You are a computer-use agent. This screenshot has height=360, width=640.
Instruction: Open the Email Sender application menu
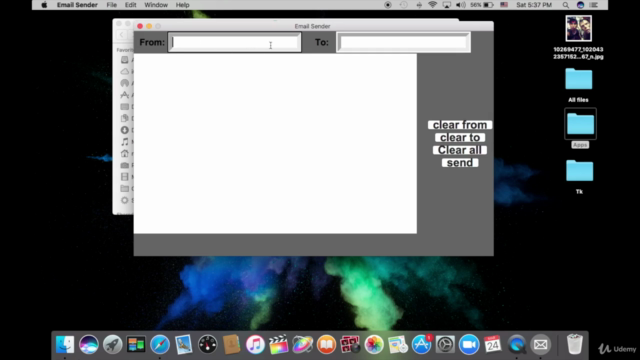click(77, 5)
